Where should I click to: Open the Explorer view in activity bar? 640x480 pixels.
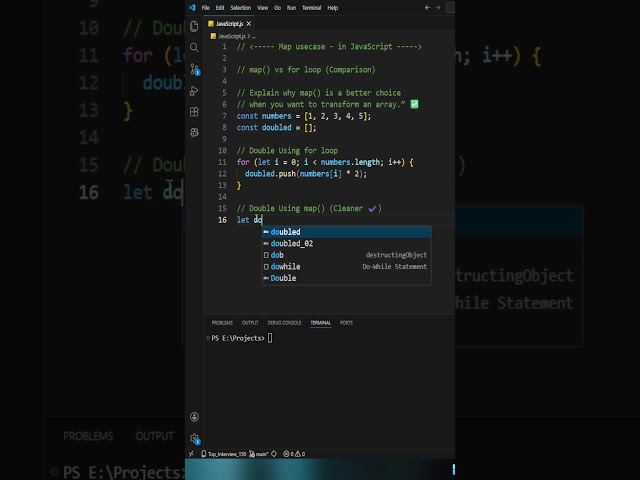[x=194, y=27]
